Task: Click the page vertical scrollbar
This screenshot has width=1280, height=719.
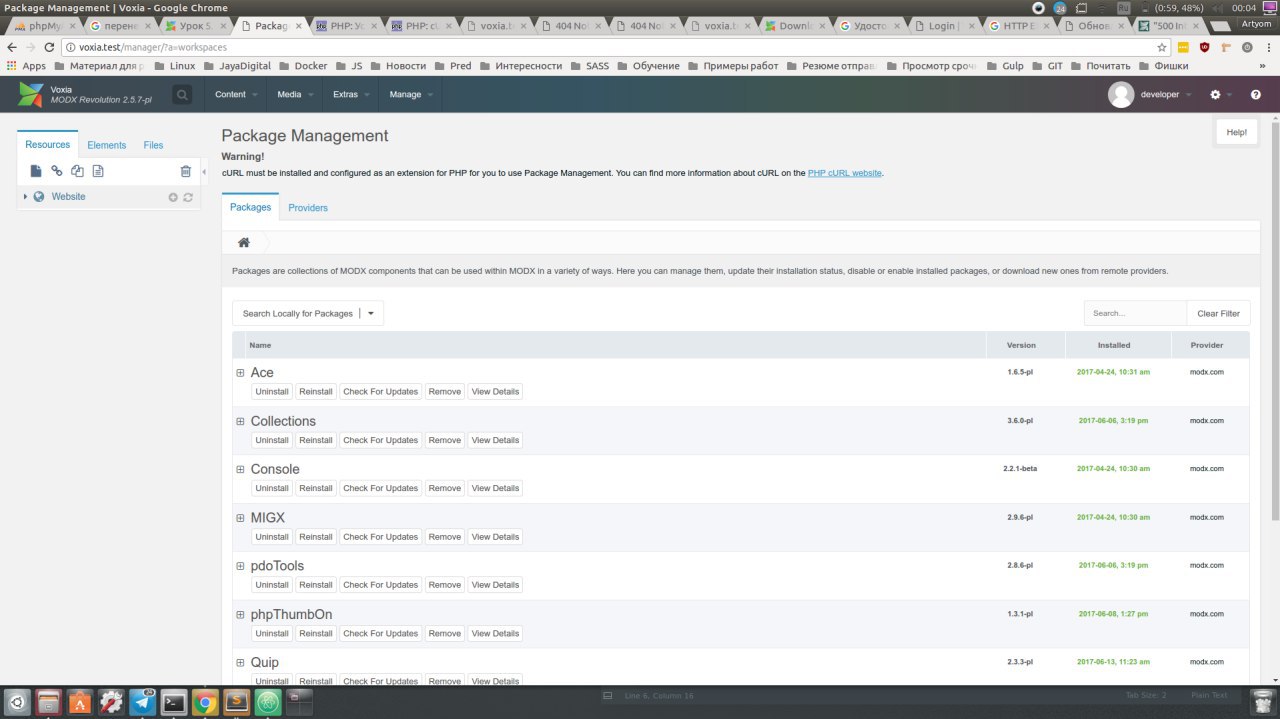Action: coord(1274,320)
